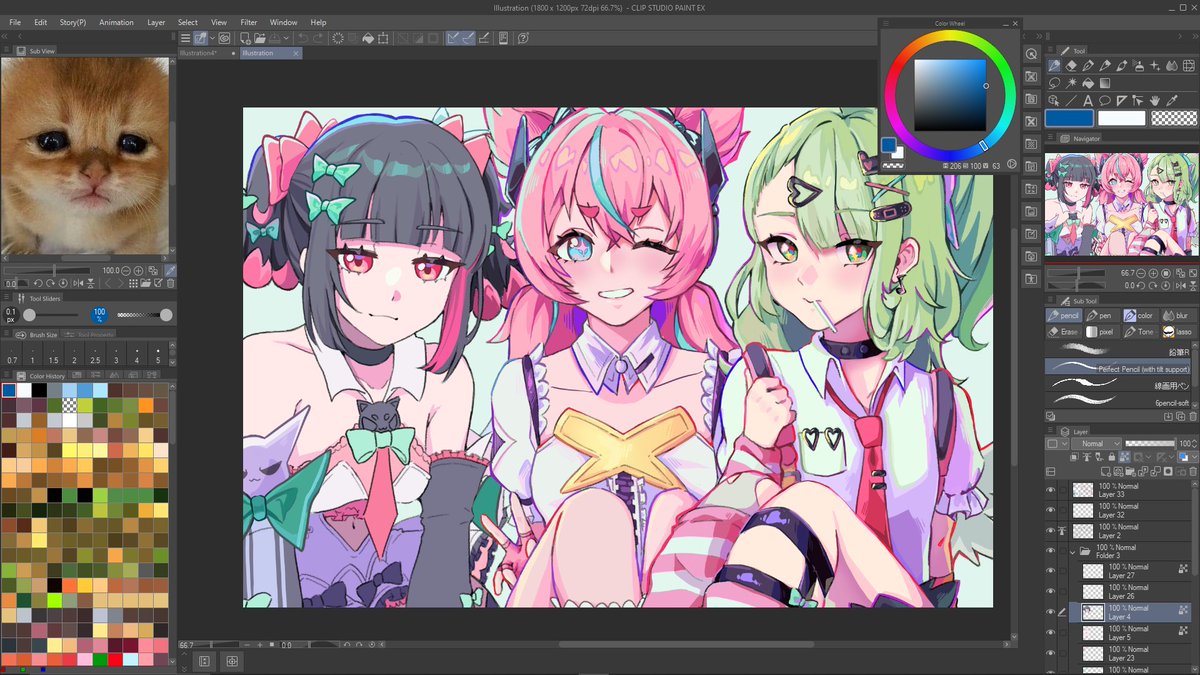
Task: Click the New document icon in command bar
Action: coord(245,38)
